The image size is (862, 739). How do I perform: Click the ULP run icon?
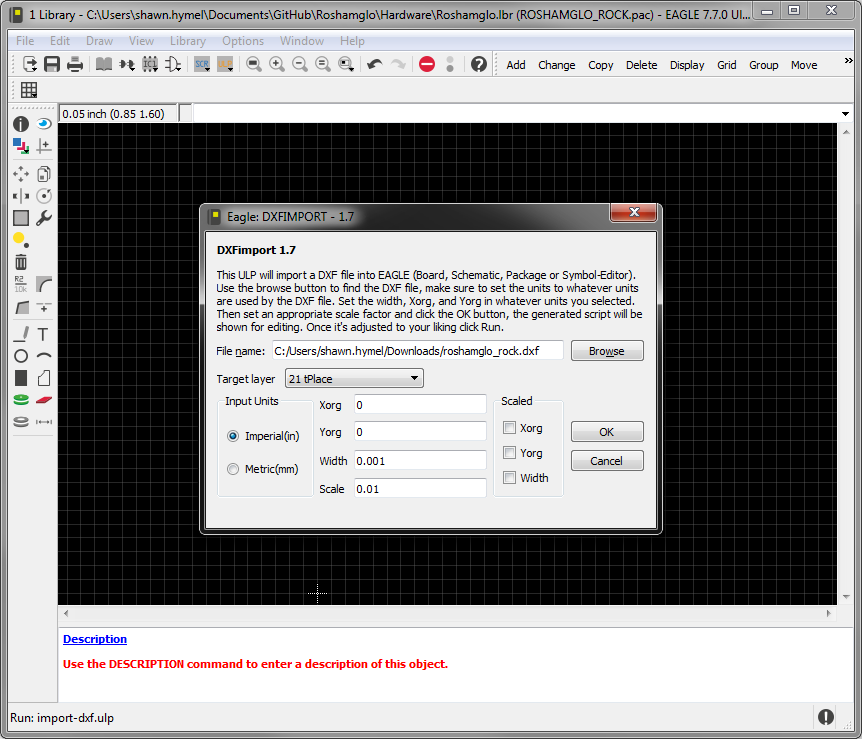click(225, 64)
